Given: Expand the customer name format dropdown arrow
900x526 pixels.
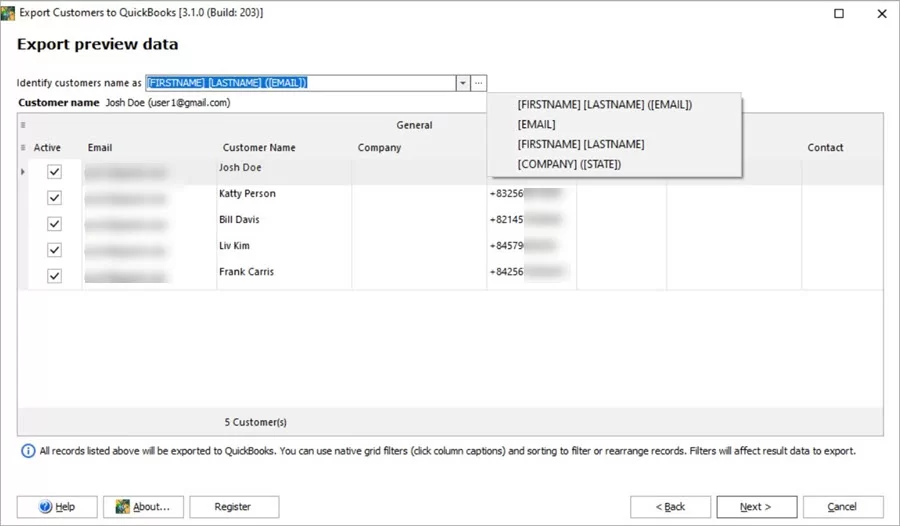Looking at the screenshot, I should 463,83.
